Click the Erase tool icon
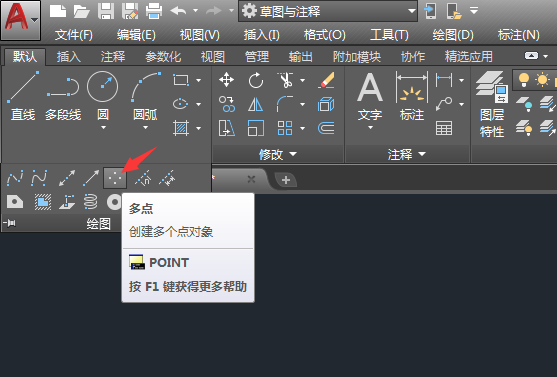The width and height of the screenshot is (557, 377). [x=326, y=80]
